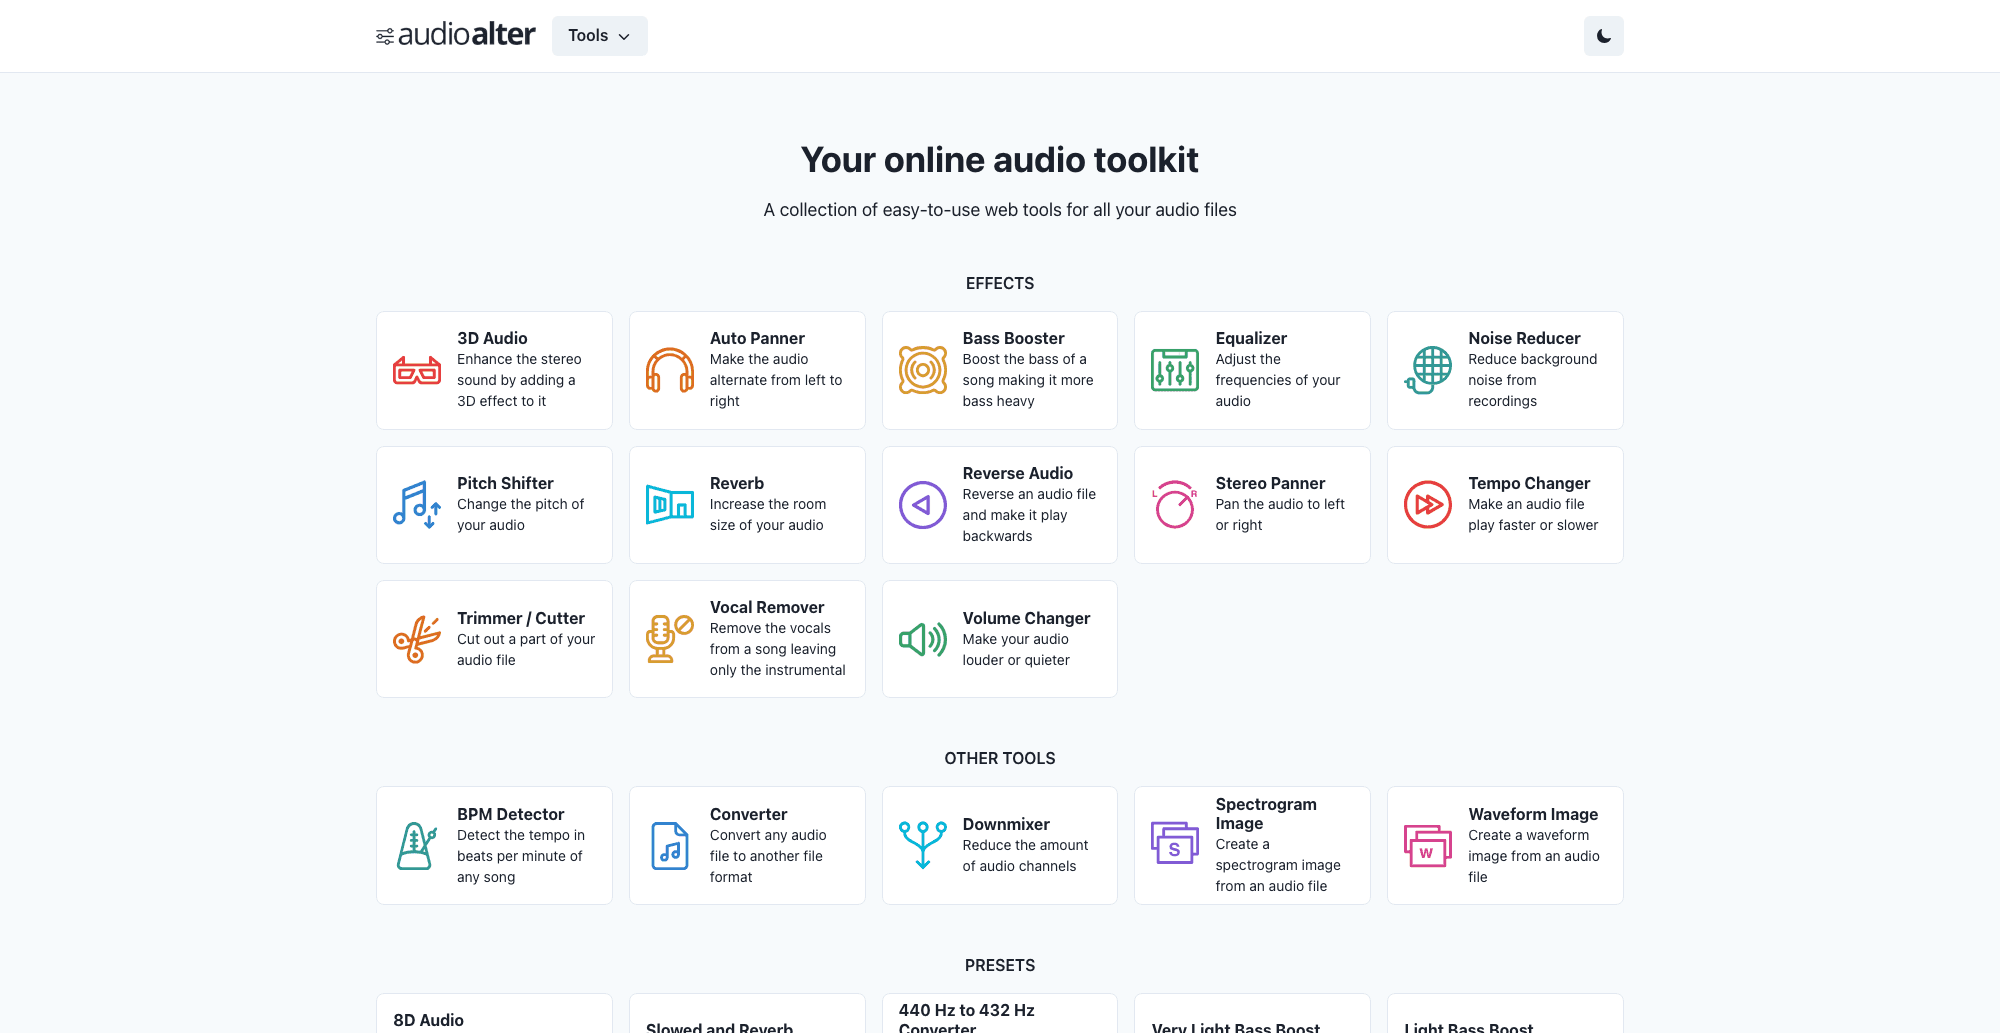This screenshot has width=2000, height=1033.
Task: Open the Tempo Changer title link
Action: pyautogui.click(x=1529, y=483)
